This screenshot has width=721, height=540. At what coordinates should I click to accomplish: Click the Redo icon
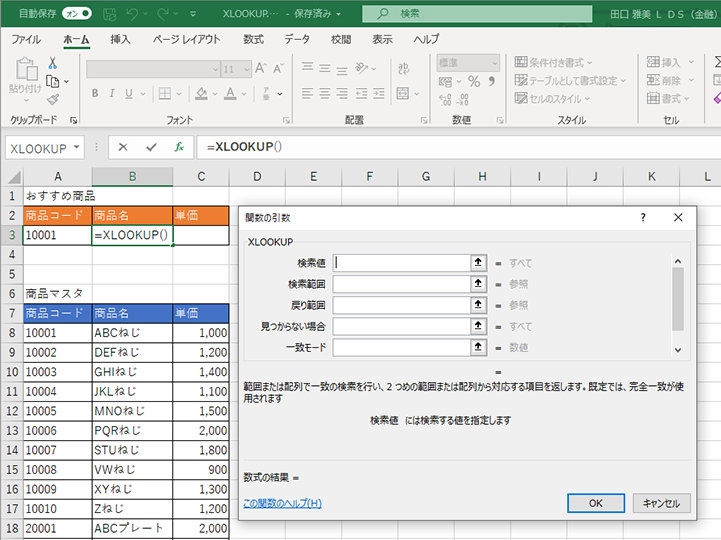tap(162, 14)
